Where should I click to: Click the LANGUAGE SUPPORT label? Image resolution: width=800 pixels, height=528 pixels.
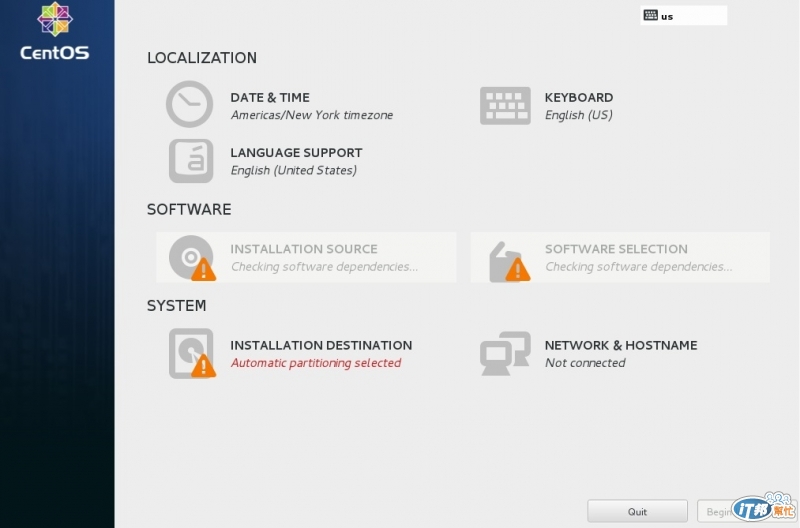(296, 153)
